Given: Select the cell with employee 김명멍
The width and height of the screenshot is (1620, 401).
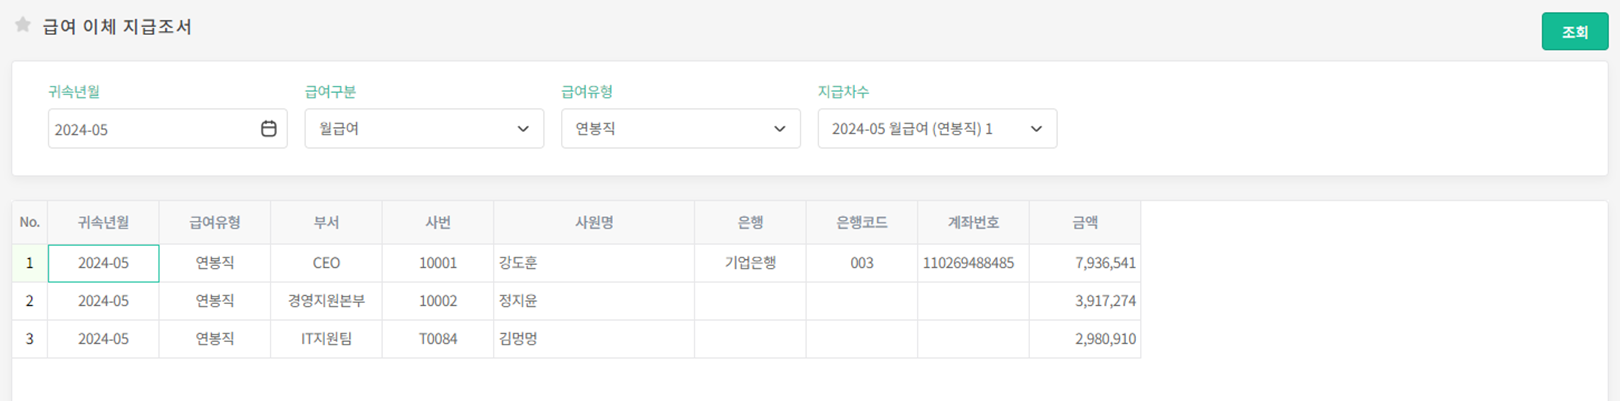Looking at the screenshot, I should (x=594, y=339).
